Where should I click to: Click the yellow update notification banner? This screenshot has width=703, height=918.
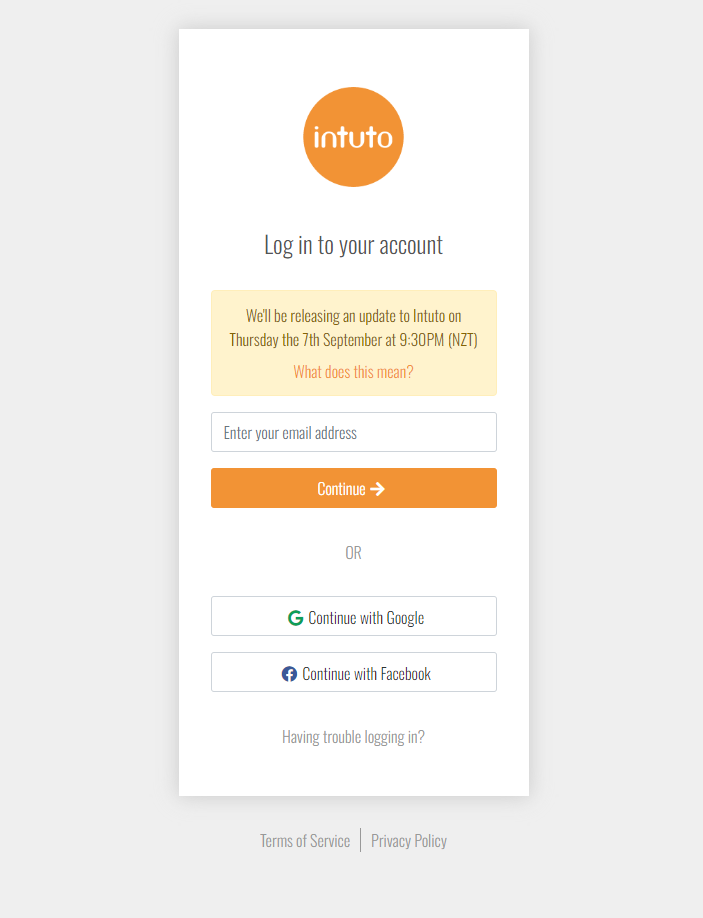pos(353,342)
